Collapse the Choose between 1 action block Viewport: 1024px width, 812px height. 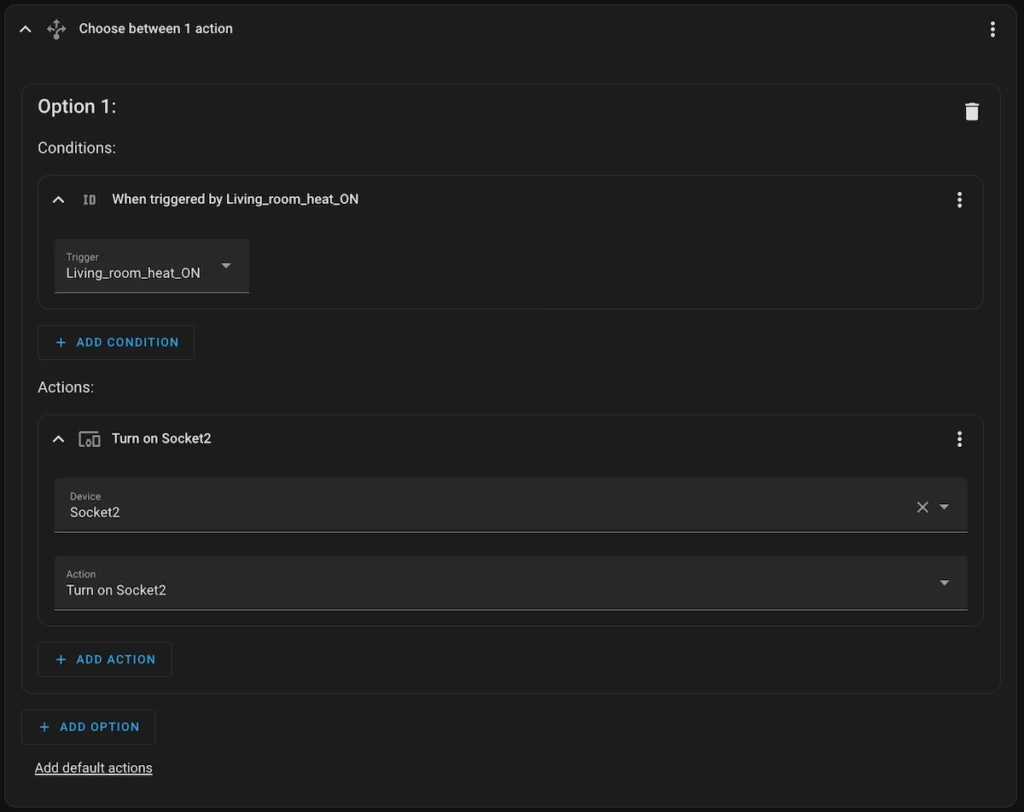[x=26, y=29]
